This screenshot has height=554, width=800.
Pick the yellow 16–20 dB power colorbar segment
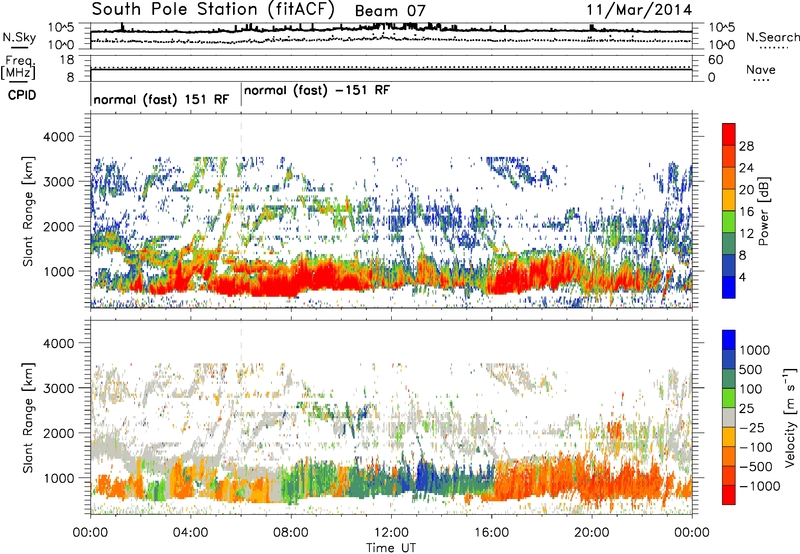coord(729,200)
